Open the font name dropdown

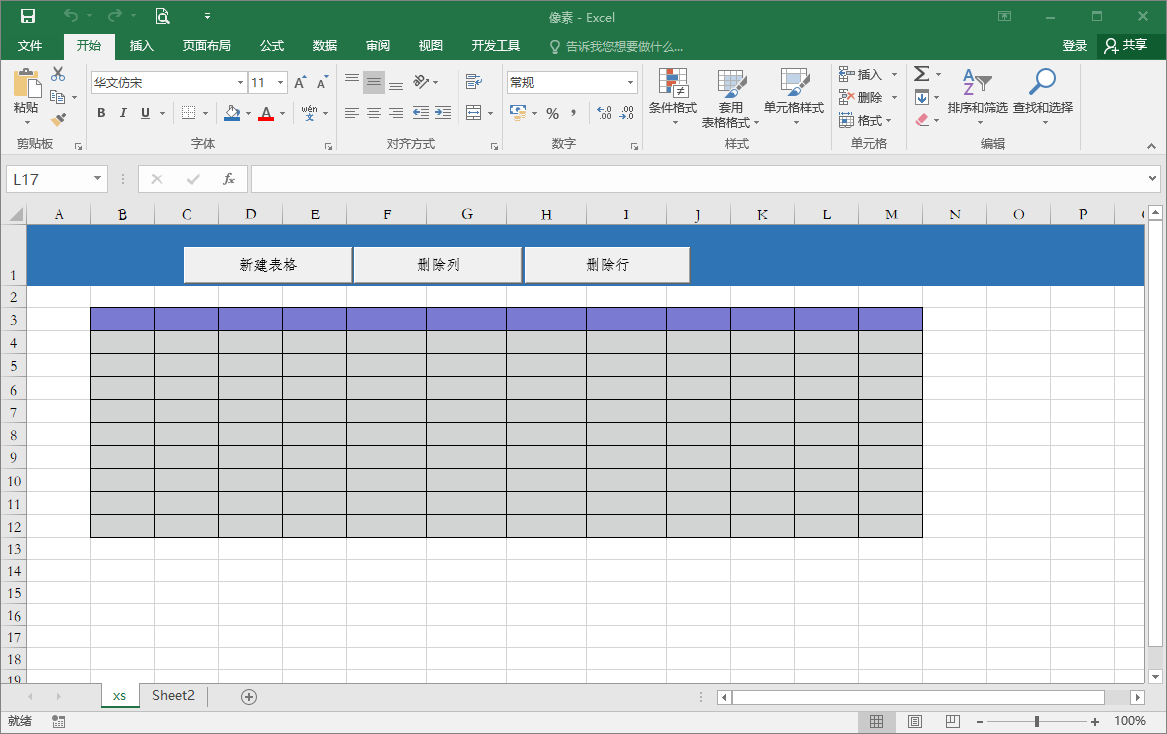240,82
